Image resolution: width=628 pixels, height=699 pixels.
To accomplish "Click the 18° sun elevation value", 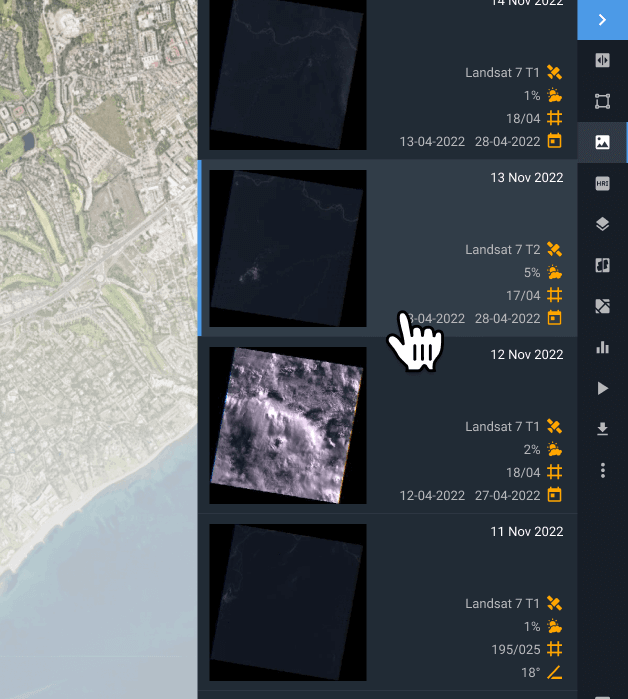I will [530, 673].
